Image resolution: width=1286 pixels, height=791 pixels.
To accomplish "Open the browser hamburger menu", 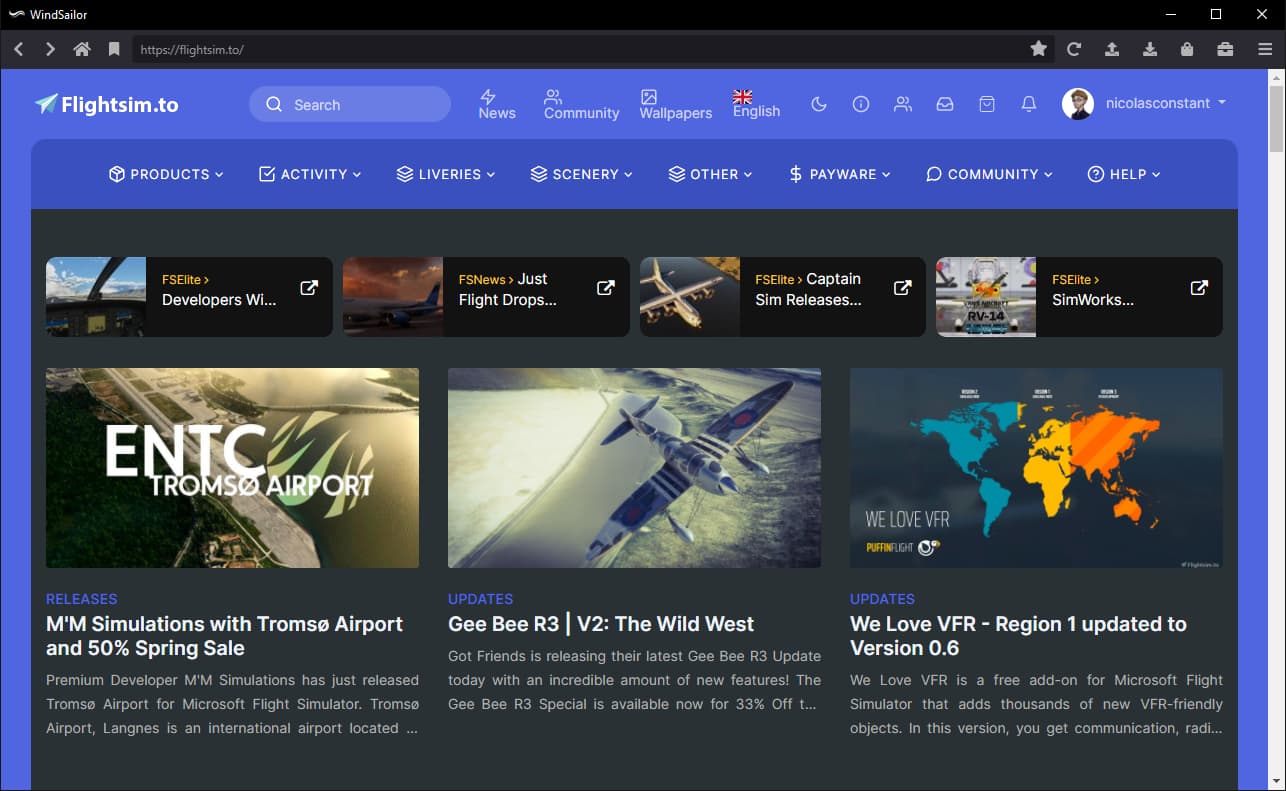I will (x=1265, y=49).
